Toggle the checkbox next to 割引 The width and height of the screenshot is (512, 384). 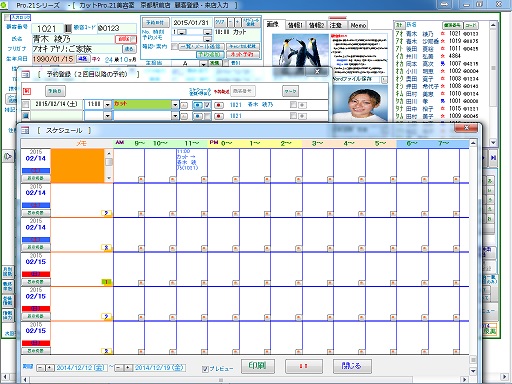pos(226,63)
